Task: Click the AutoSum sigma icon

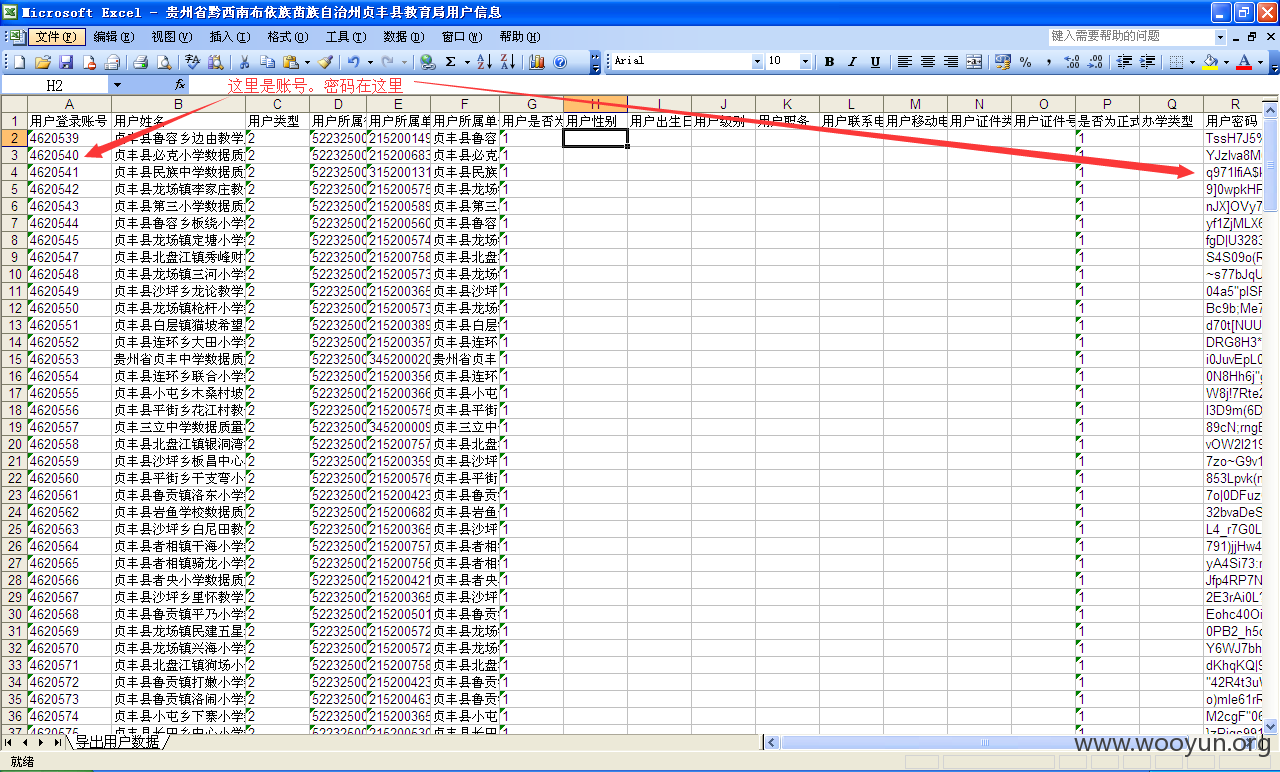Action: point(450,62)
